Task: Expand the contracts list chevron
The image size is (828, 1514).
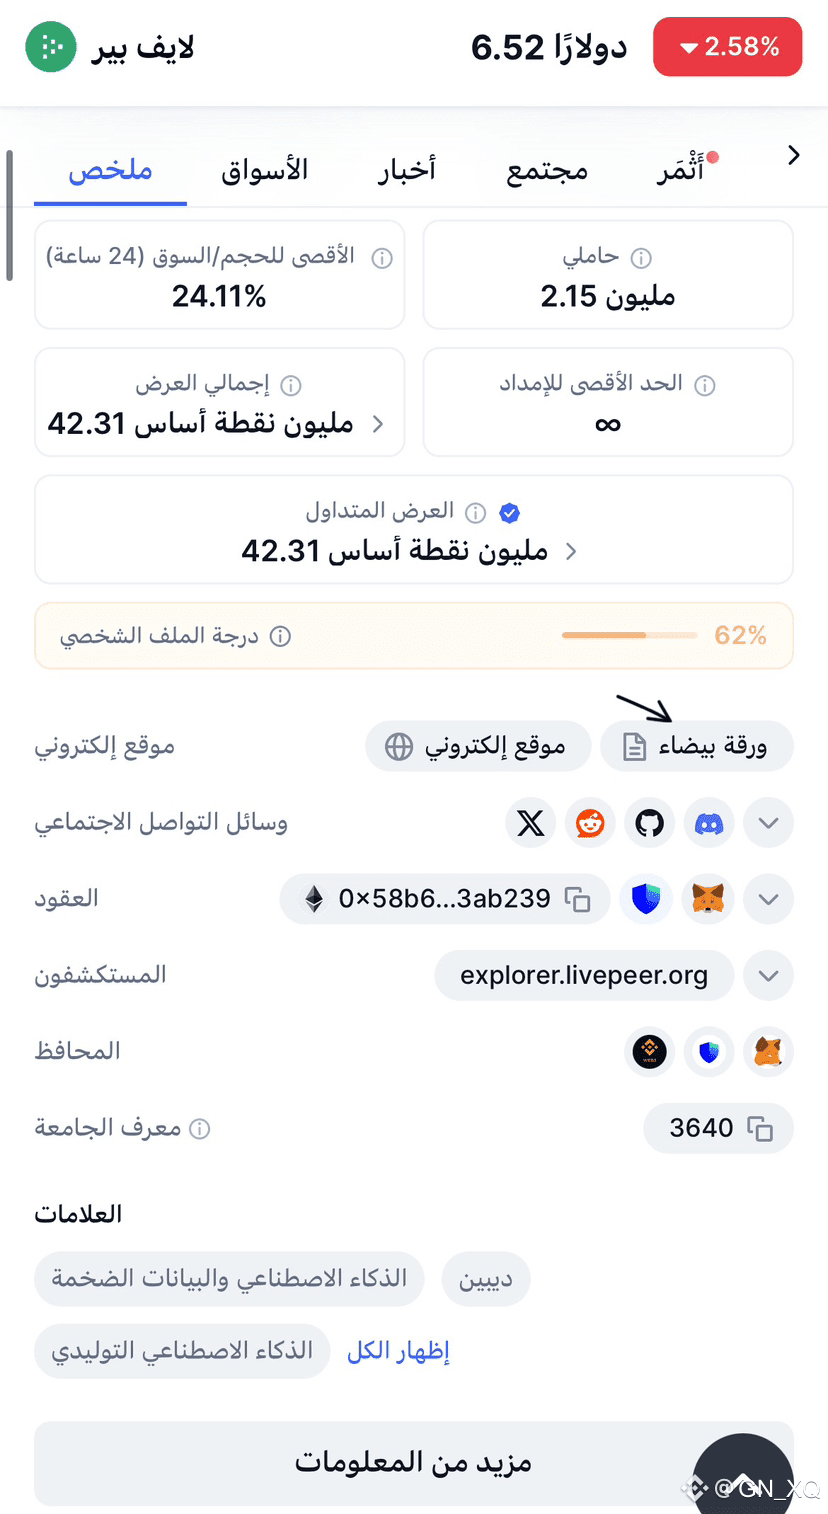Action: (x=769, y=899)
